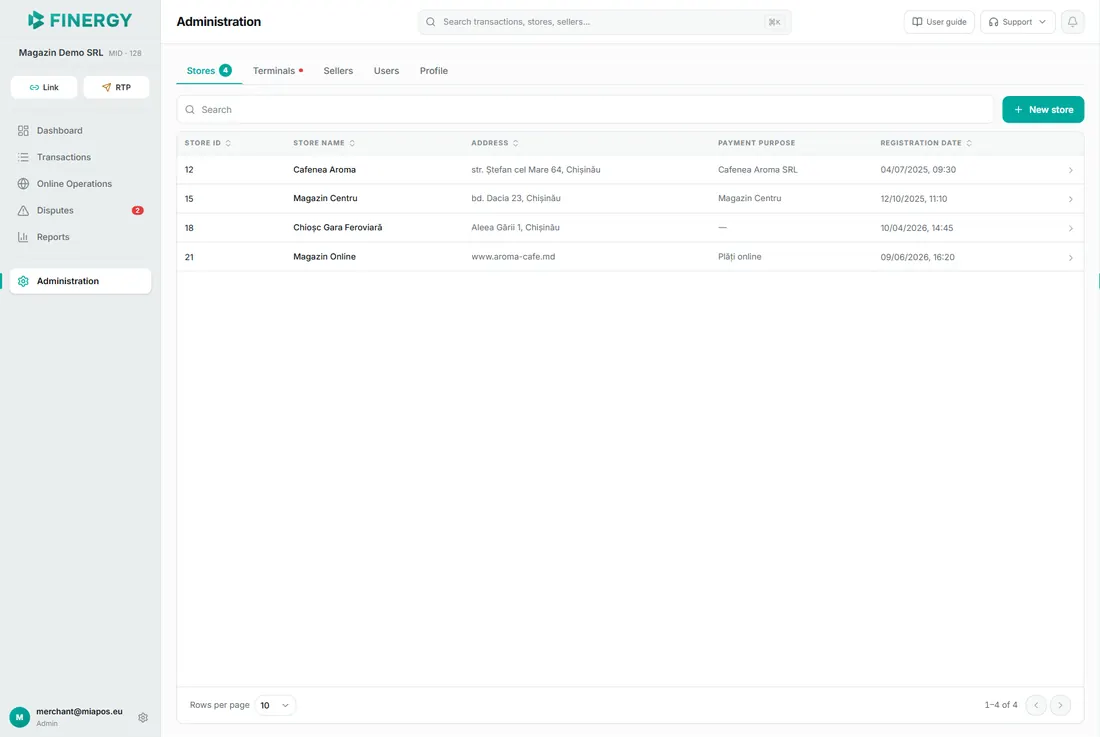Switch to the Profile tab
The height and width of the screenshot is (737, 1100).
point(434,71)
